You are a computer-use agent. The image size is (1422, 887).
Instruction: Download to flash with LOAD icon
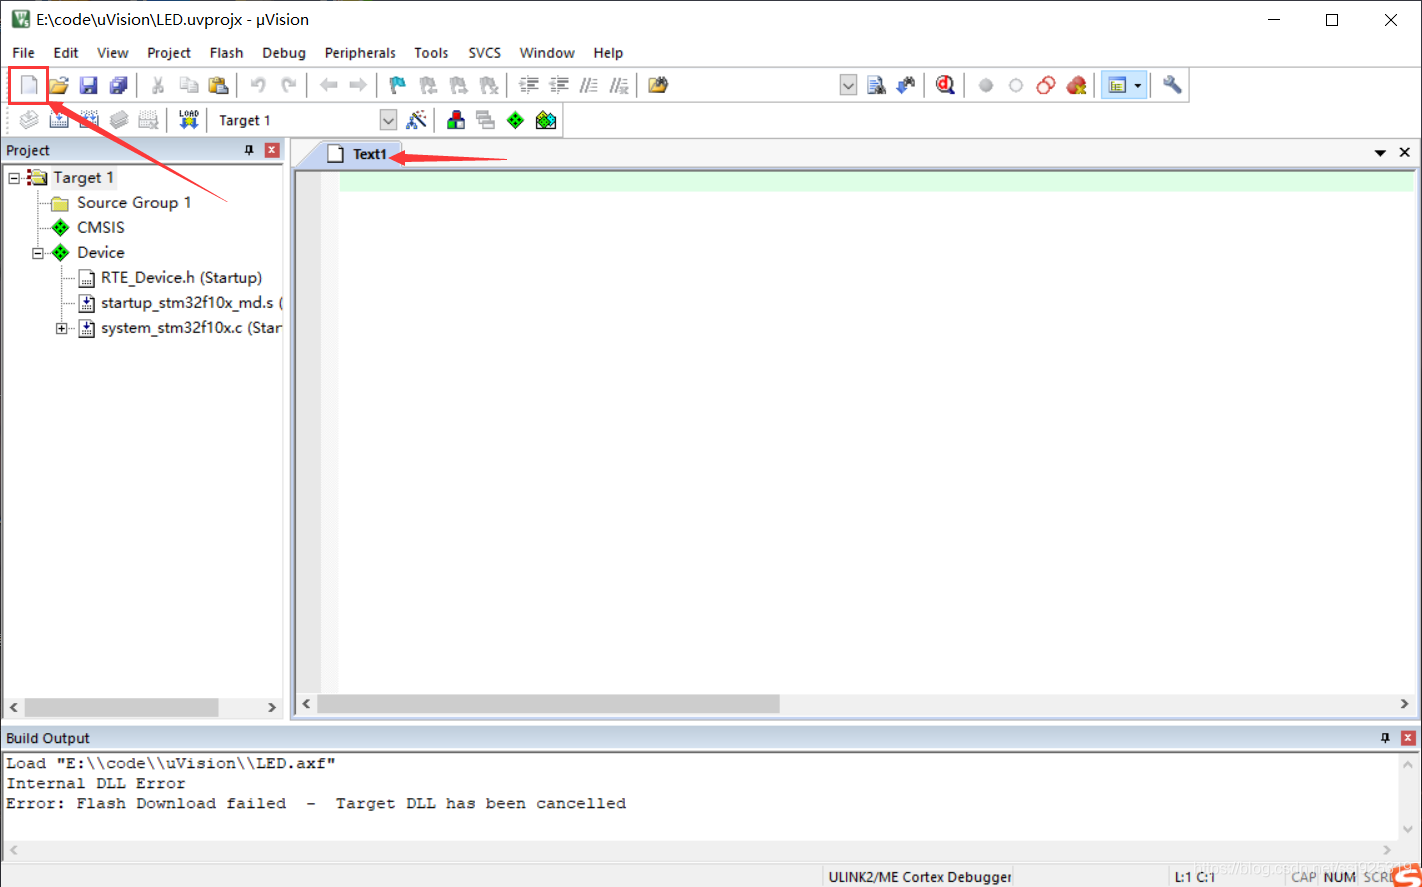click(x=189, y=120)
